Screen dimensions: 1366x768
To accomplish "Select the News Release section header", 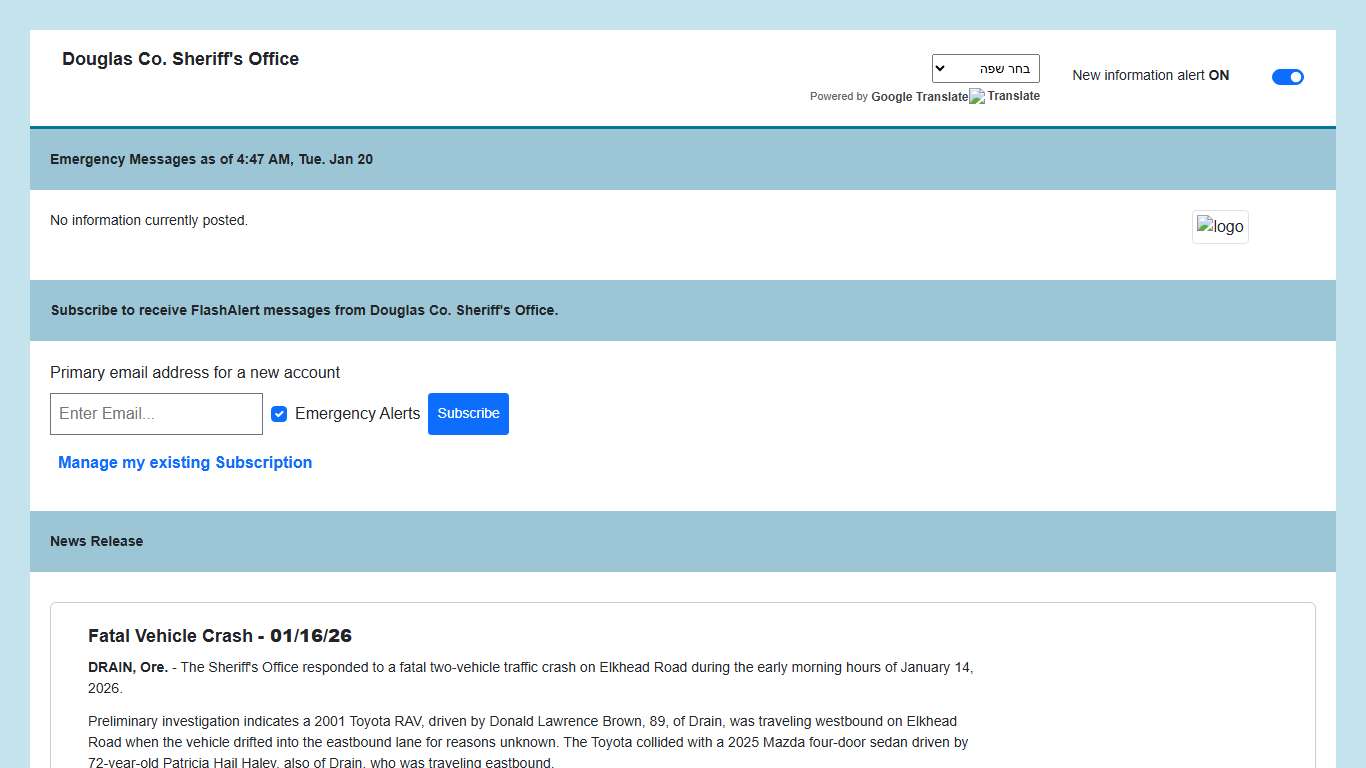I will 96,541.
